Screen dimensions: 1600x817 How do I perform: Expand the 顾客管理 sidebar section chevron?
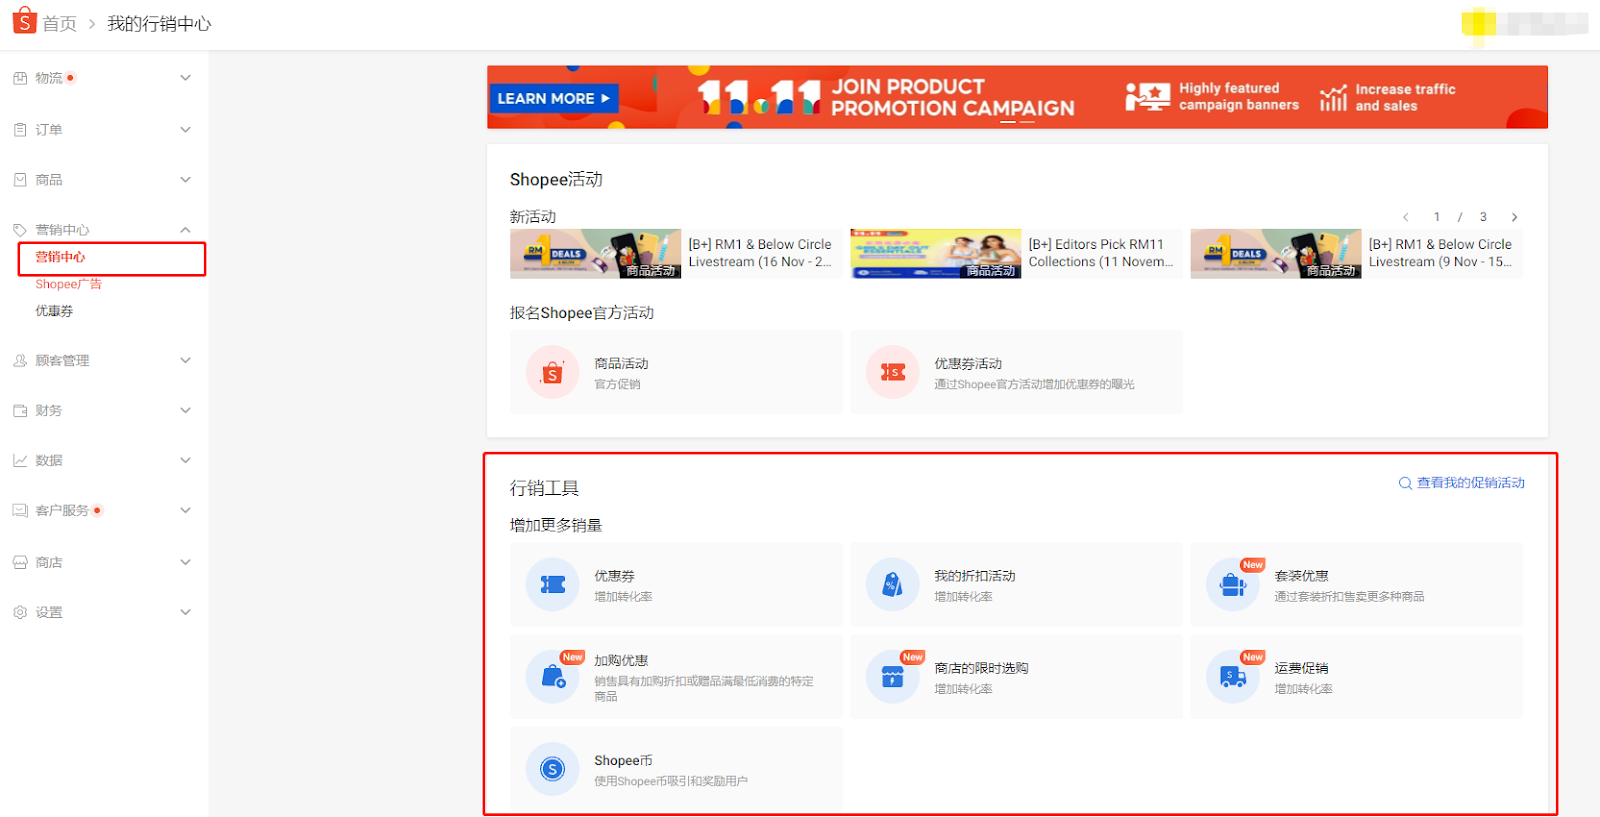(185, 361)
